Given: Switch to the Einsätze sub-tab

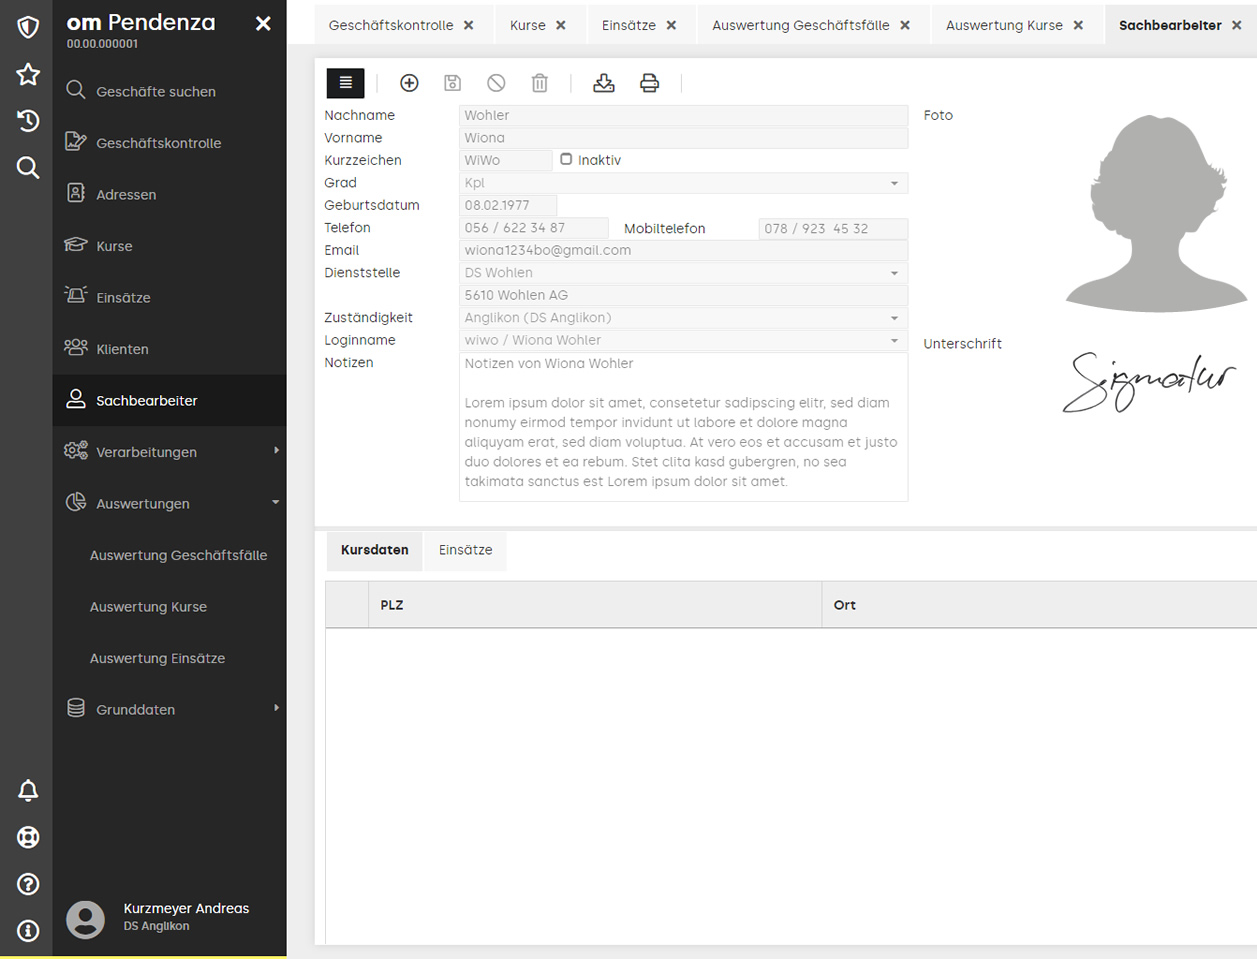Looking at the screenshot, I should (465, 550).
